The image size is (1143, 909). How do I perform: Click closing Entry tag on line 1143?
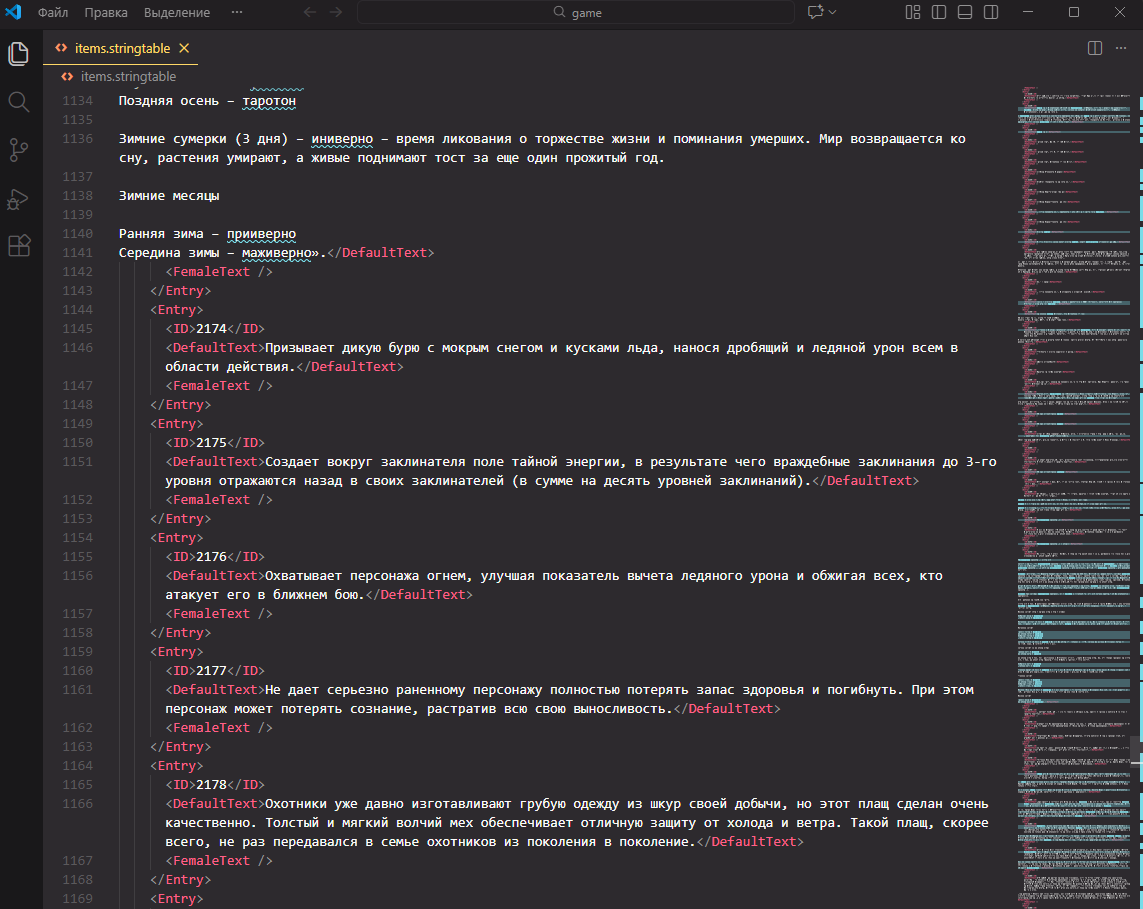click(x=181, y=291)
